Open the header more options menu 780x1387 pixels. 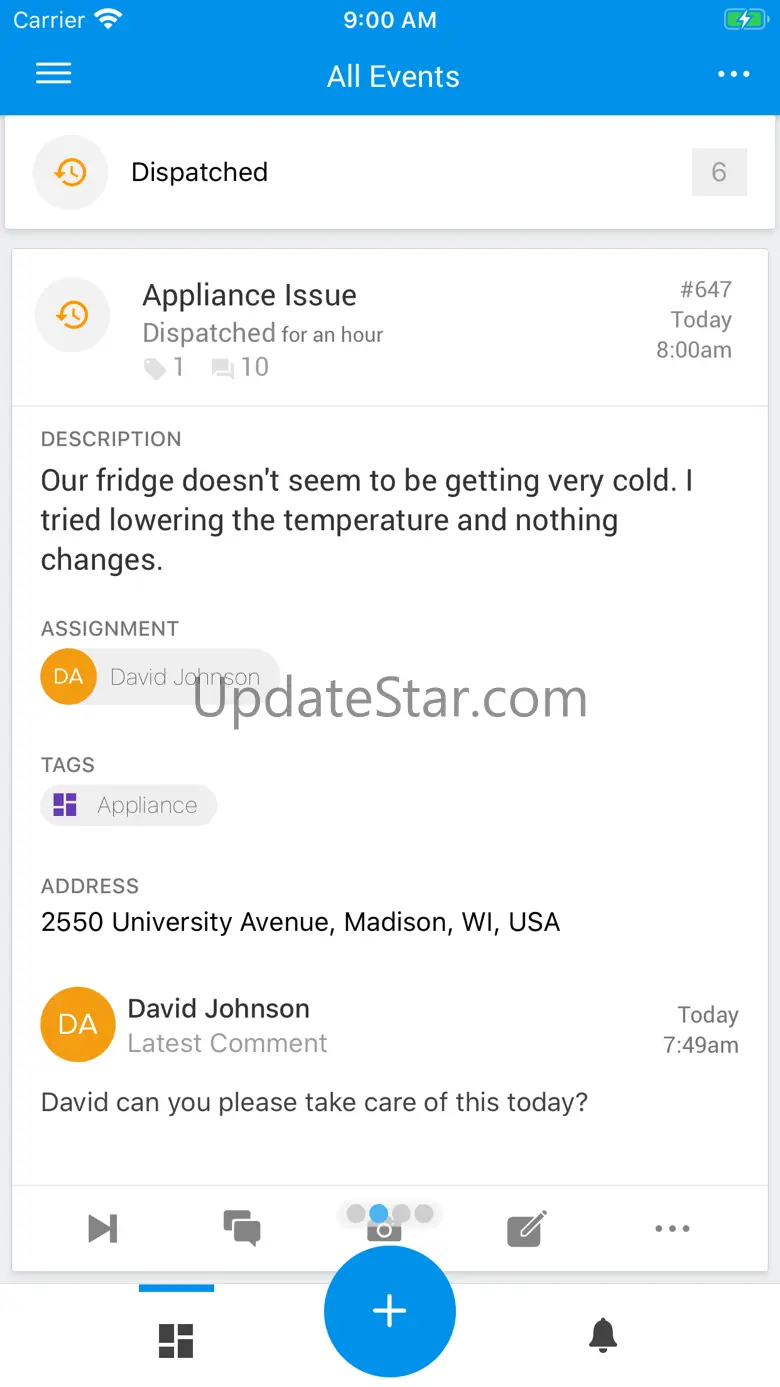tap(733, 75)
